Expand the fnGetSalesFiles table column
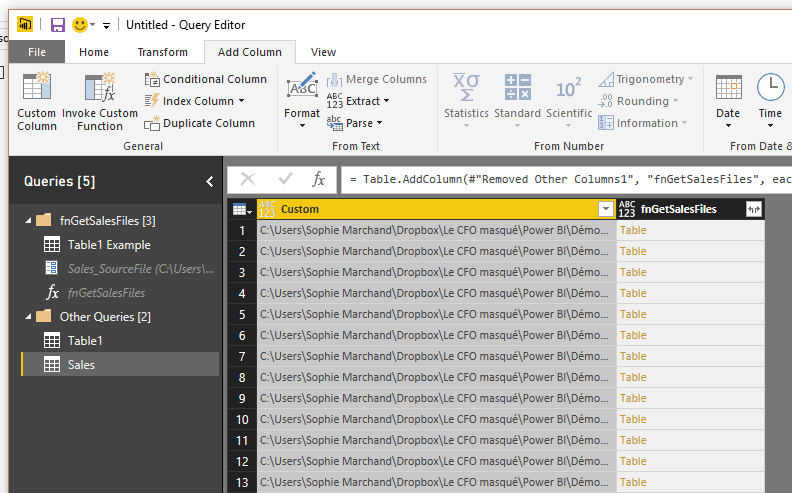Image resolution: width=792 pixels, height=493 pixels. pos(753,209)
